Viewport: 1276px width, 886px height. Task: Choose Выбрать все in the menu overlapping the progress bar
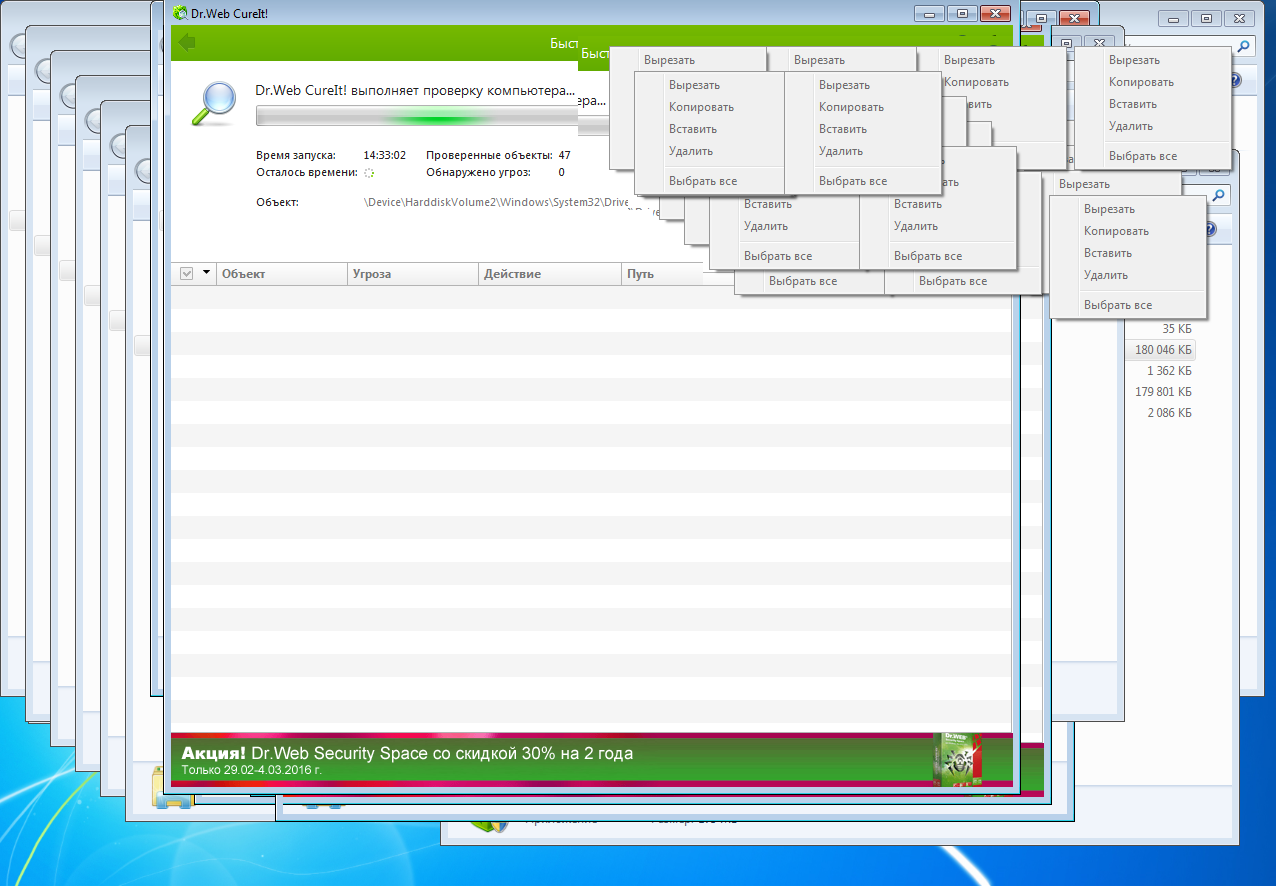(702, 181)
